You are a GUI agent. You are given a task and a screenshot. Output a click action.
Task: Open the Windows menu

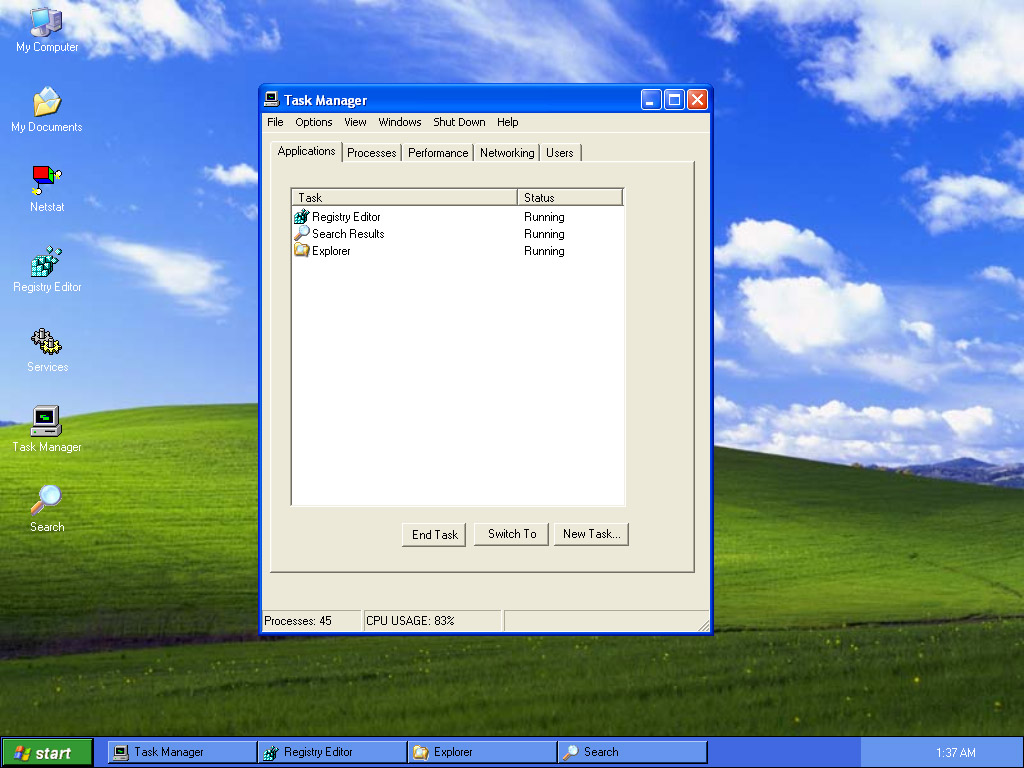tap(400, 122)
